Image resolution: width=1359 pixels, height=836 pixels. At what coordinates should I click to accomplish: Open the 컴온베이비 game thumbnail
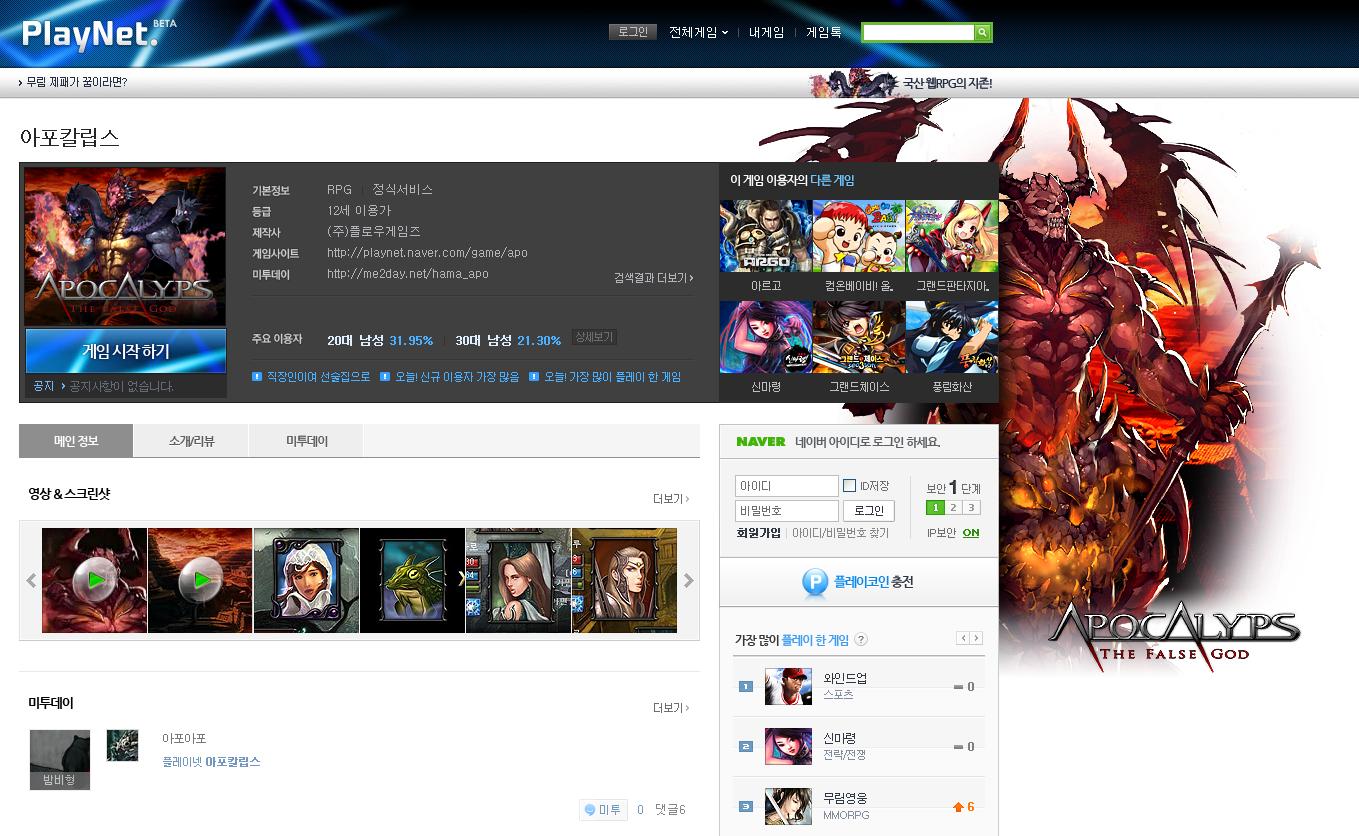tap(858, 236)
